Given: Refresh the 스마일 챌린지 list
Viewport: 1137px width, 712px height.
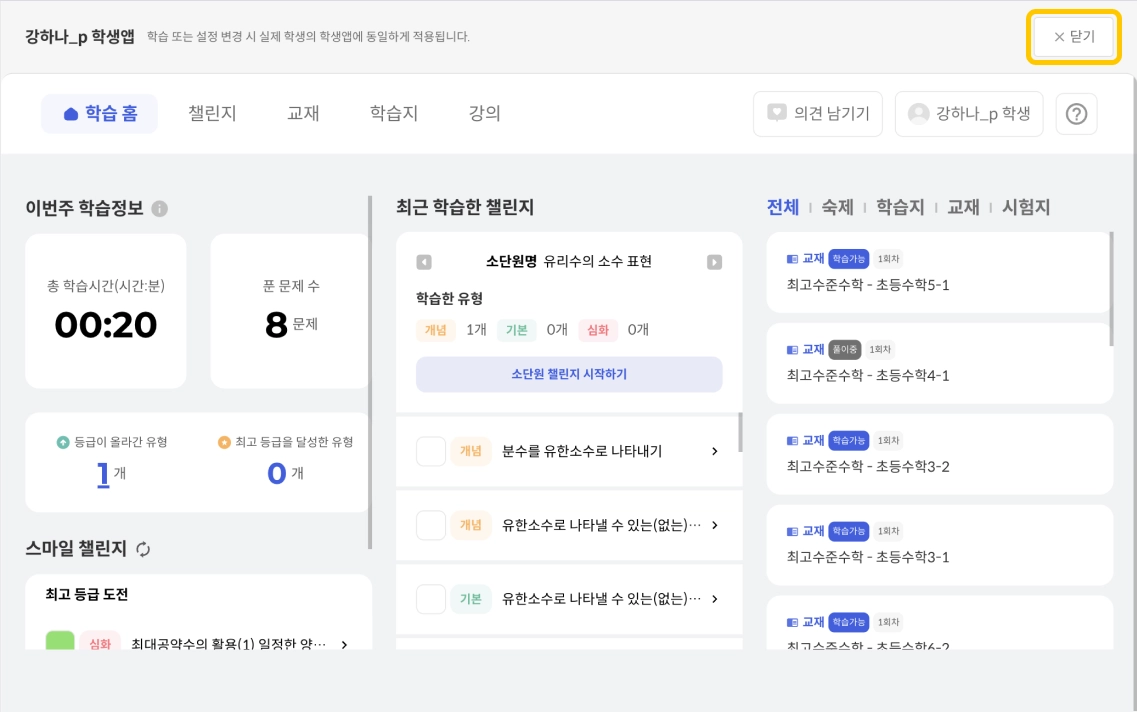Looking at the screenshot, I should (x=143, y=549).
